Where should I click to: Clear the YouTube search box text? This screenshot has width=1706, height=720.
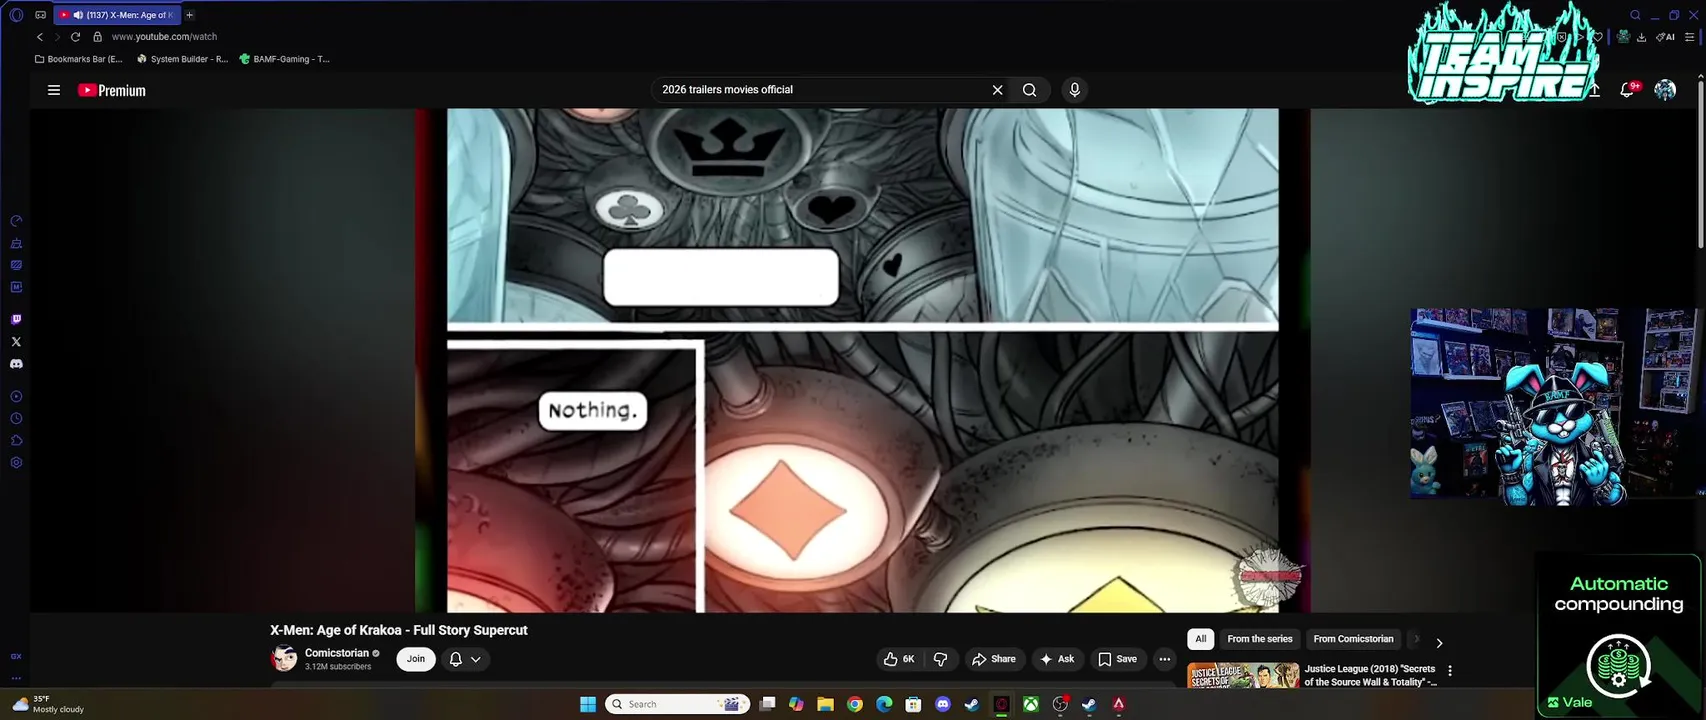coord(997,90)
